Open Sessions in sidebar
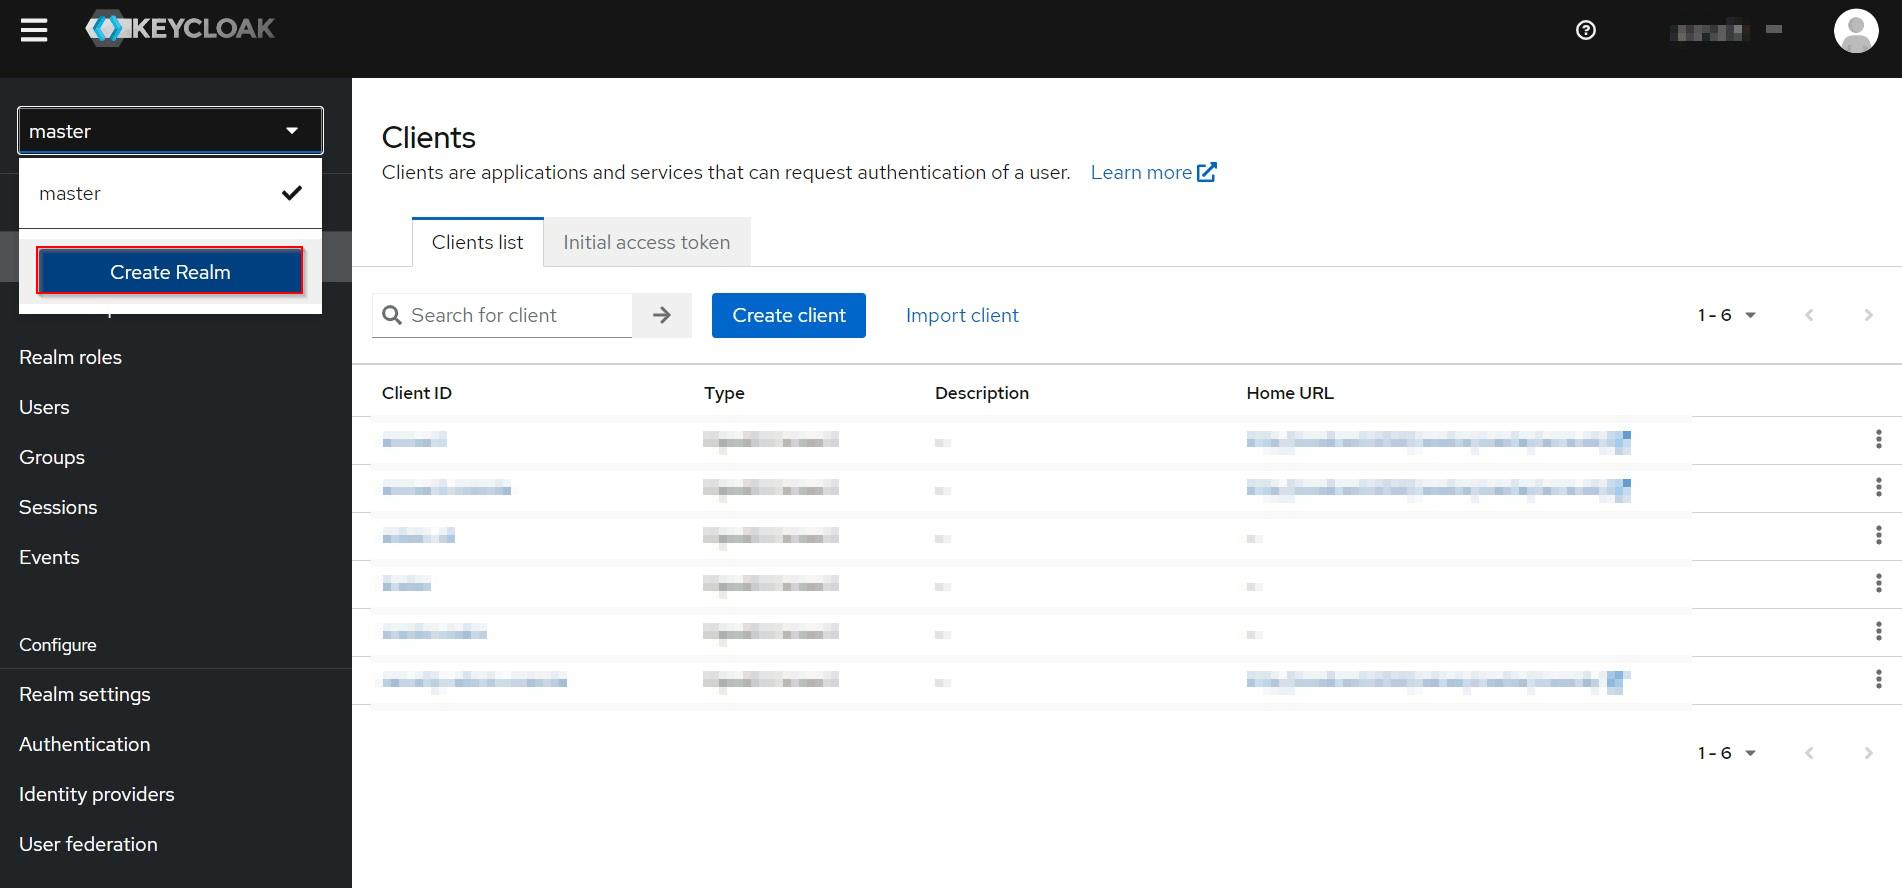Screen dimensions: 1902x888 [58, 507]
